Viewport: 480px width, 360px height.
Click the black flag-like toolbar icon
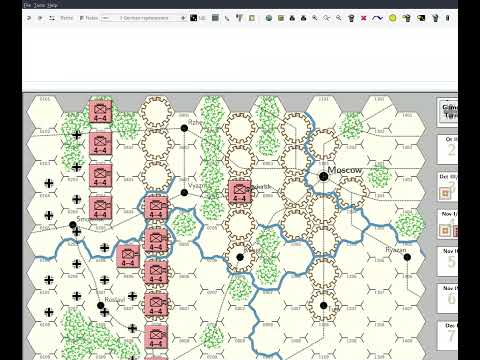tap(421, 18)
